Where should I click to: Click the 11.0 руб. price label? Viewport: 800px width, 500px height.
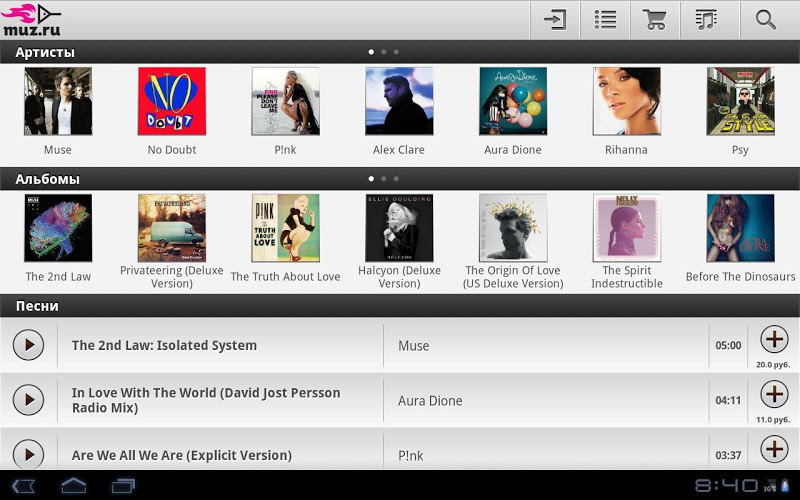point(773,419)
